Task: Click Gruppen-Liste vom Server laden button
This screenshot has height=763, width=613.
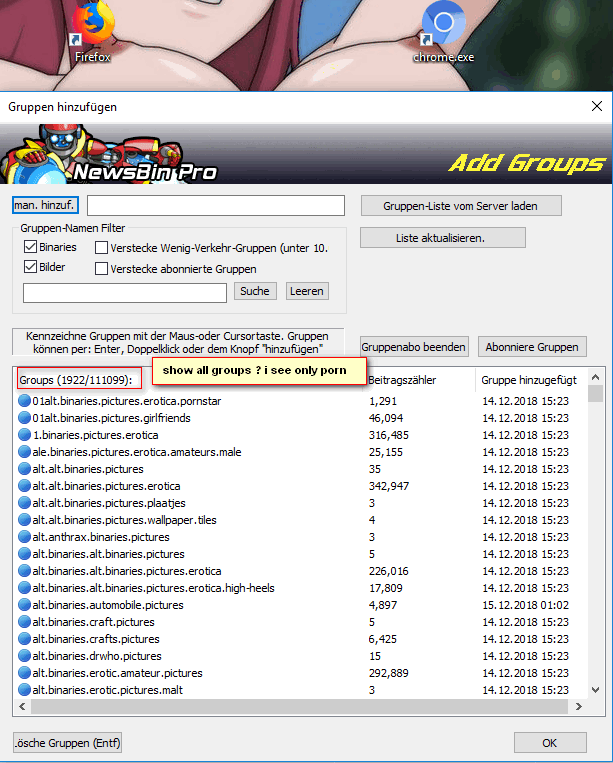Action: (461, 206)
